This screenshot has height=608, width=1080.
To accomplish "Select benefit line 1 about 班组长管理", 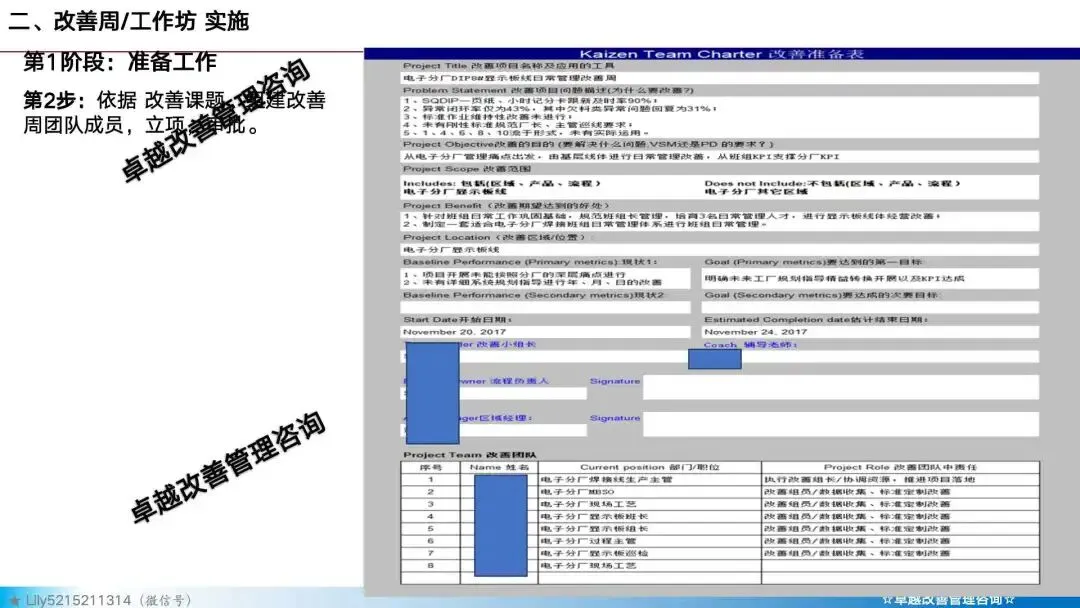I will 672,216.
